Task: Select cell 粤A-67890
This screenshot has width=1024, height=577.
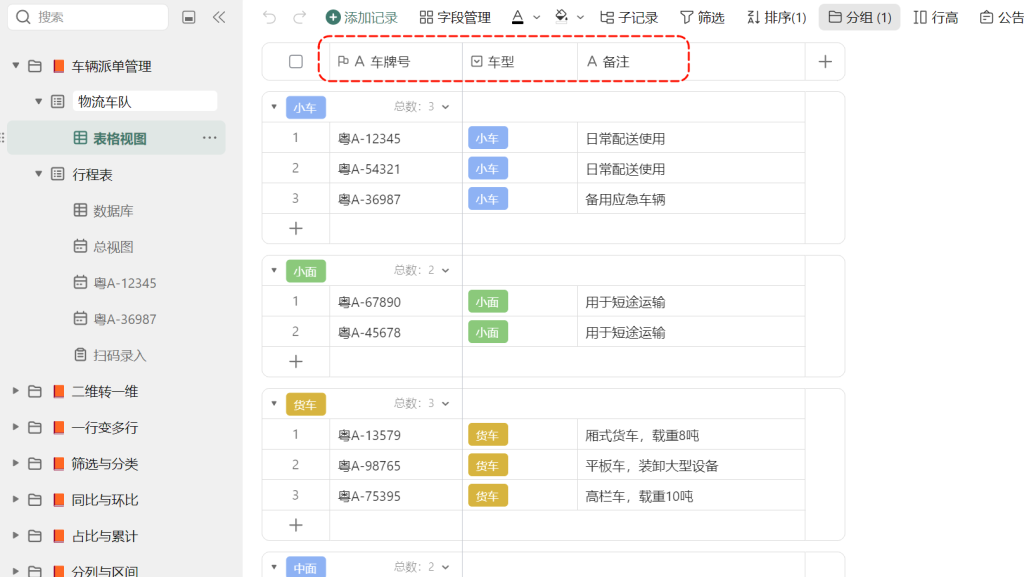Action: 396,302
